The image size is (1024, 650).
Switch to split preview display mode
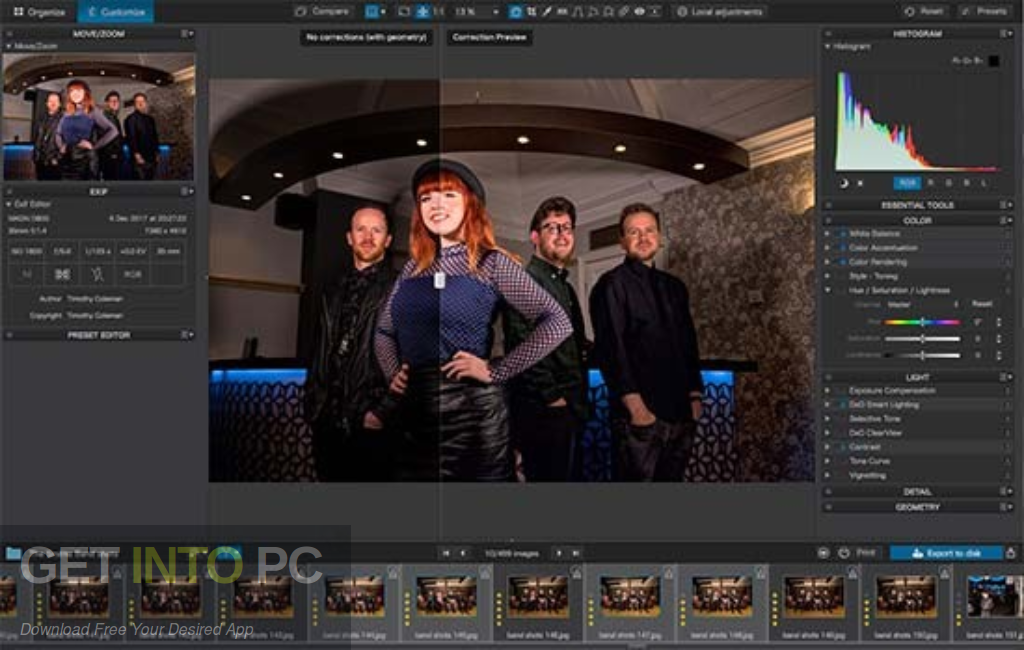372,12
